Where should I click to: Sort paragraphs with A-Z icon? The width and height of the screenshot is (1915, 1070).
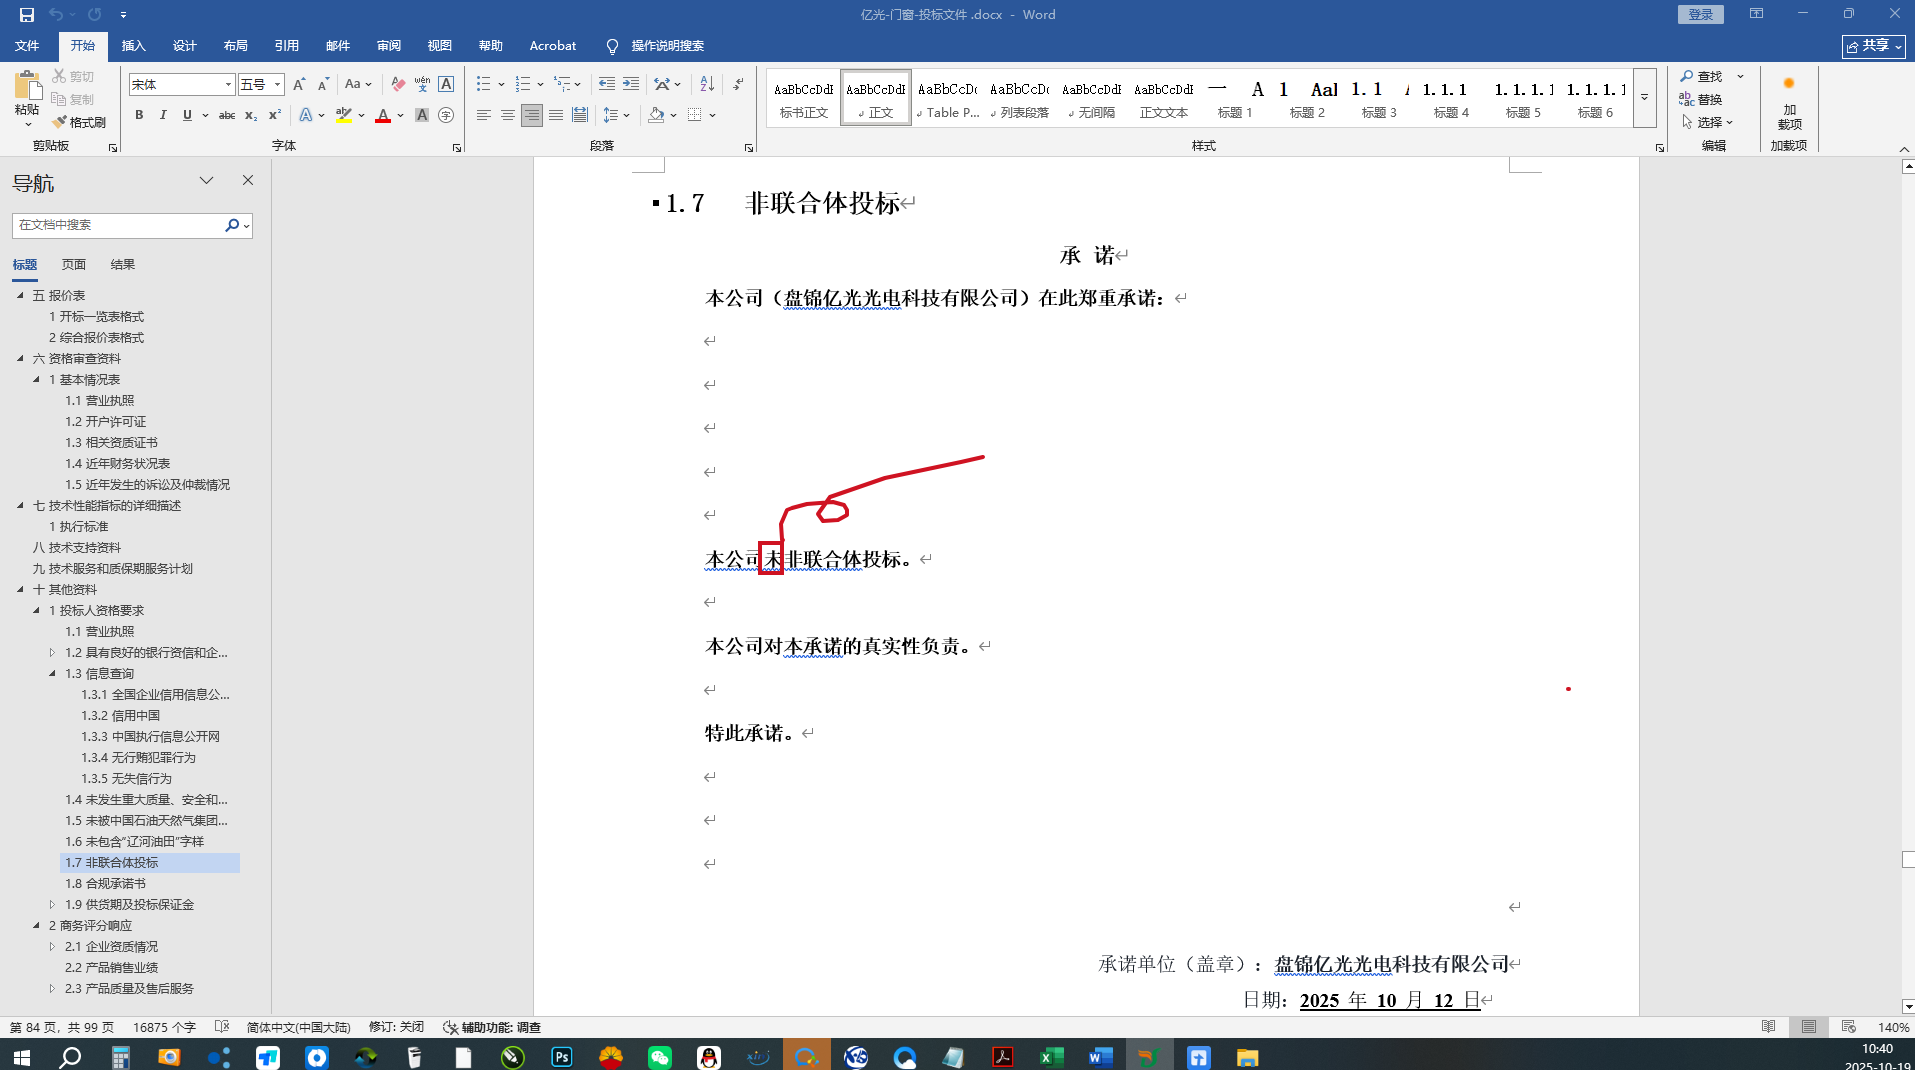click(707, 84)
